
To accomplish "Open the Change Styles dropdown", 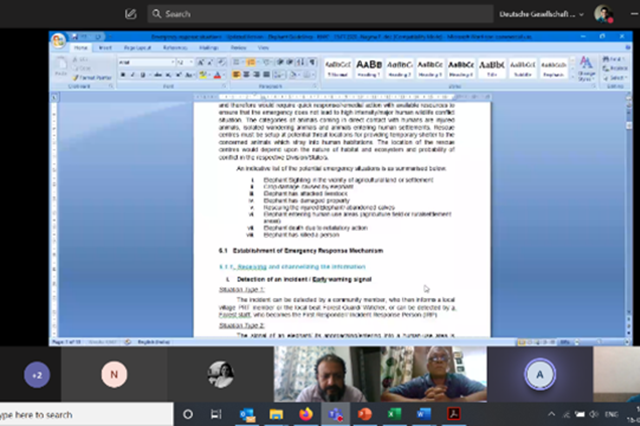I will coord(586,68).
